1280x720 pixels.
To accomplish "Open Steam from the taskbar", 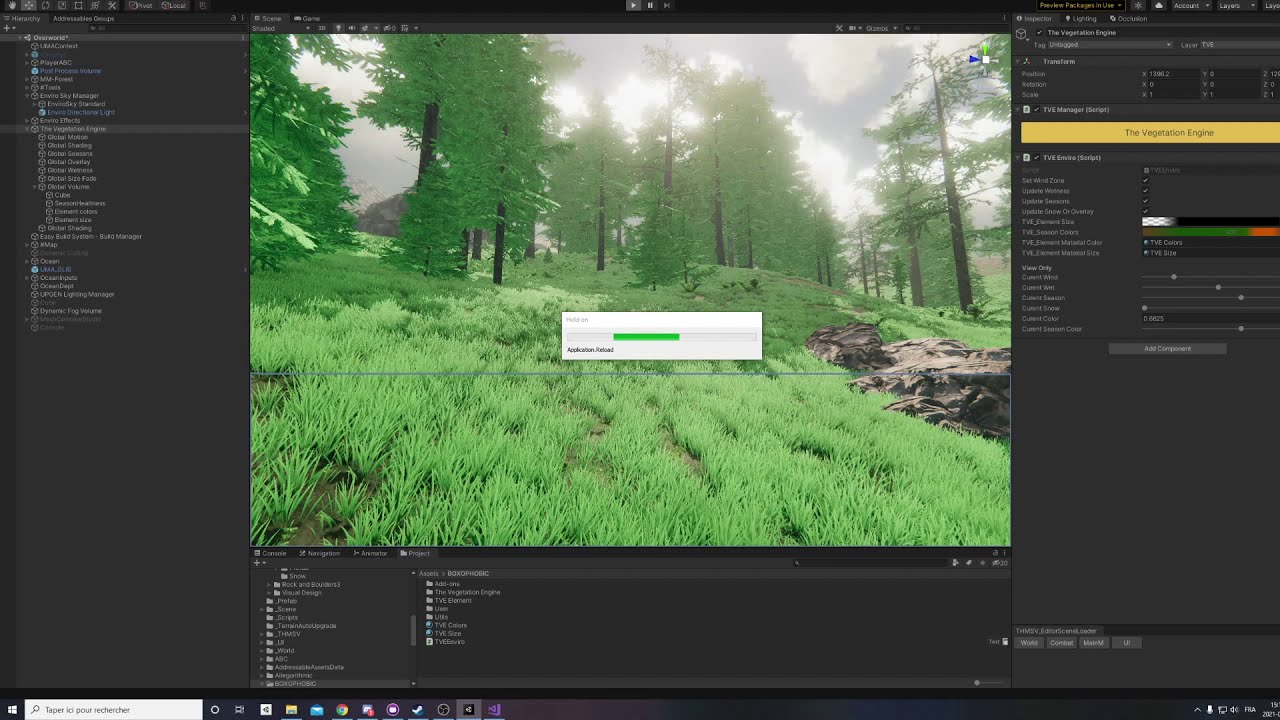I will [418, 709].
